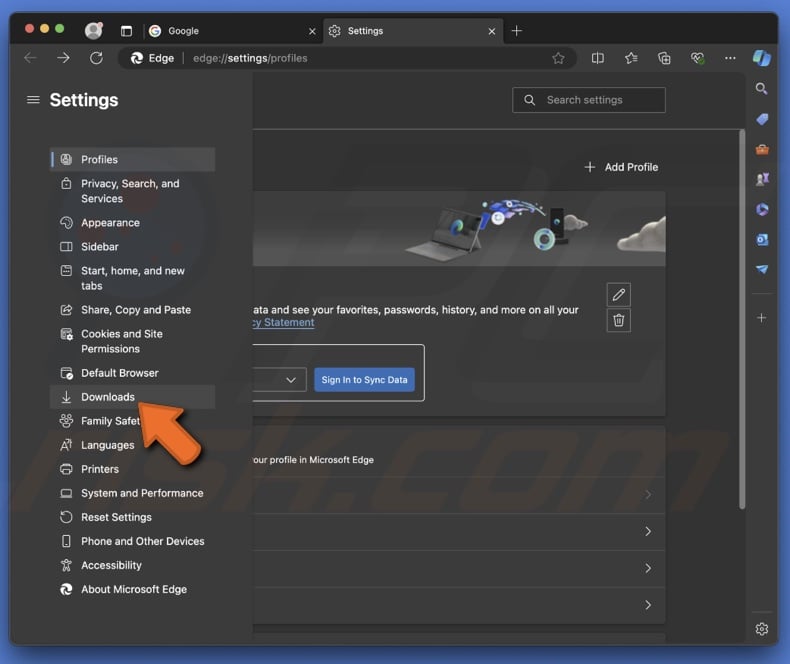The image size is (790, 664).
Task: Click Sign In to Sync Data button
Action: (364, 380)
